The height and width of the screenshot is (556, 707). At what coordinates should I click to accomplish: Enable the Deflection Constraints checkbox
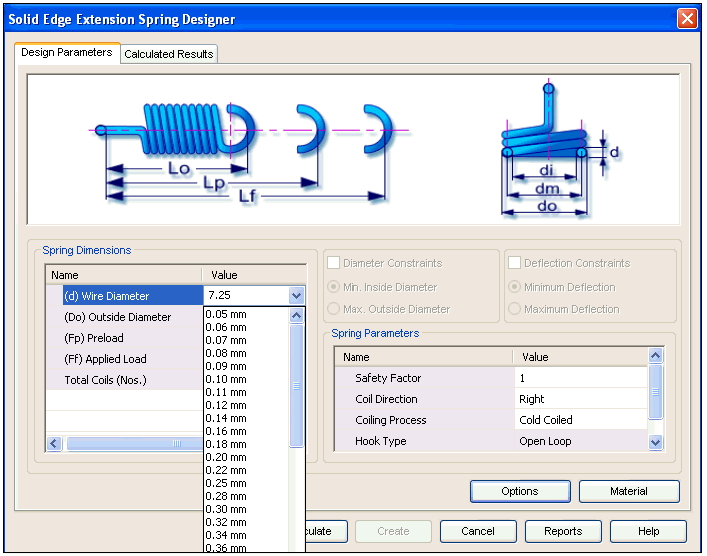pyautogui.click(x=515, y=263)
